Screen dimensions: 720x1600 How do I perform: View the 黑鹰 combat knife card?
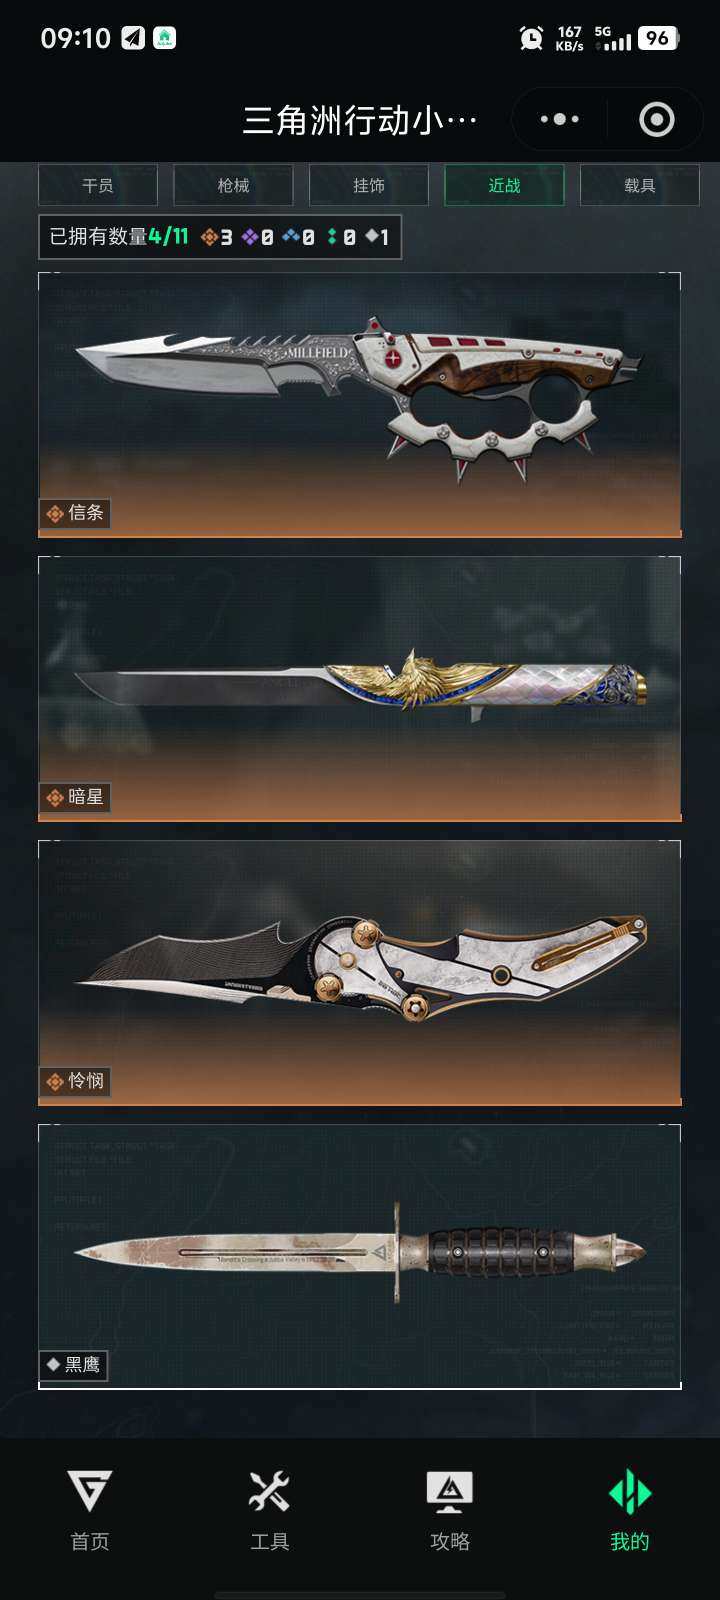360,1257
